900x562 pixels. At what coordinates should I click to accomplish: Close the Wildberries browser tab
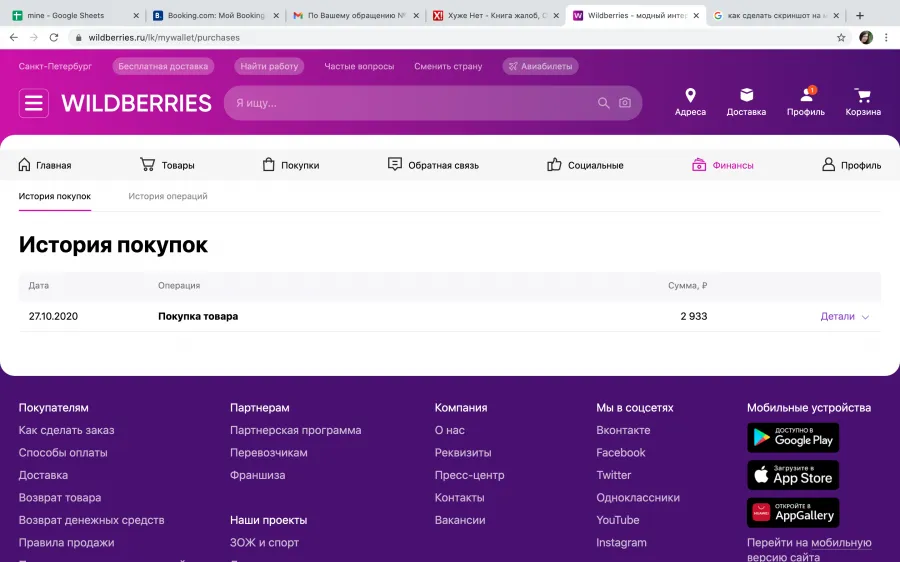(696, 15)
